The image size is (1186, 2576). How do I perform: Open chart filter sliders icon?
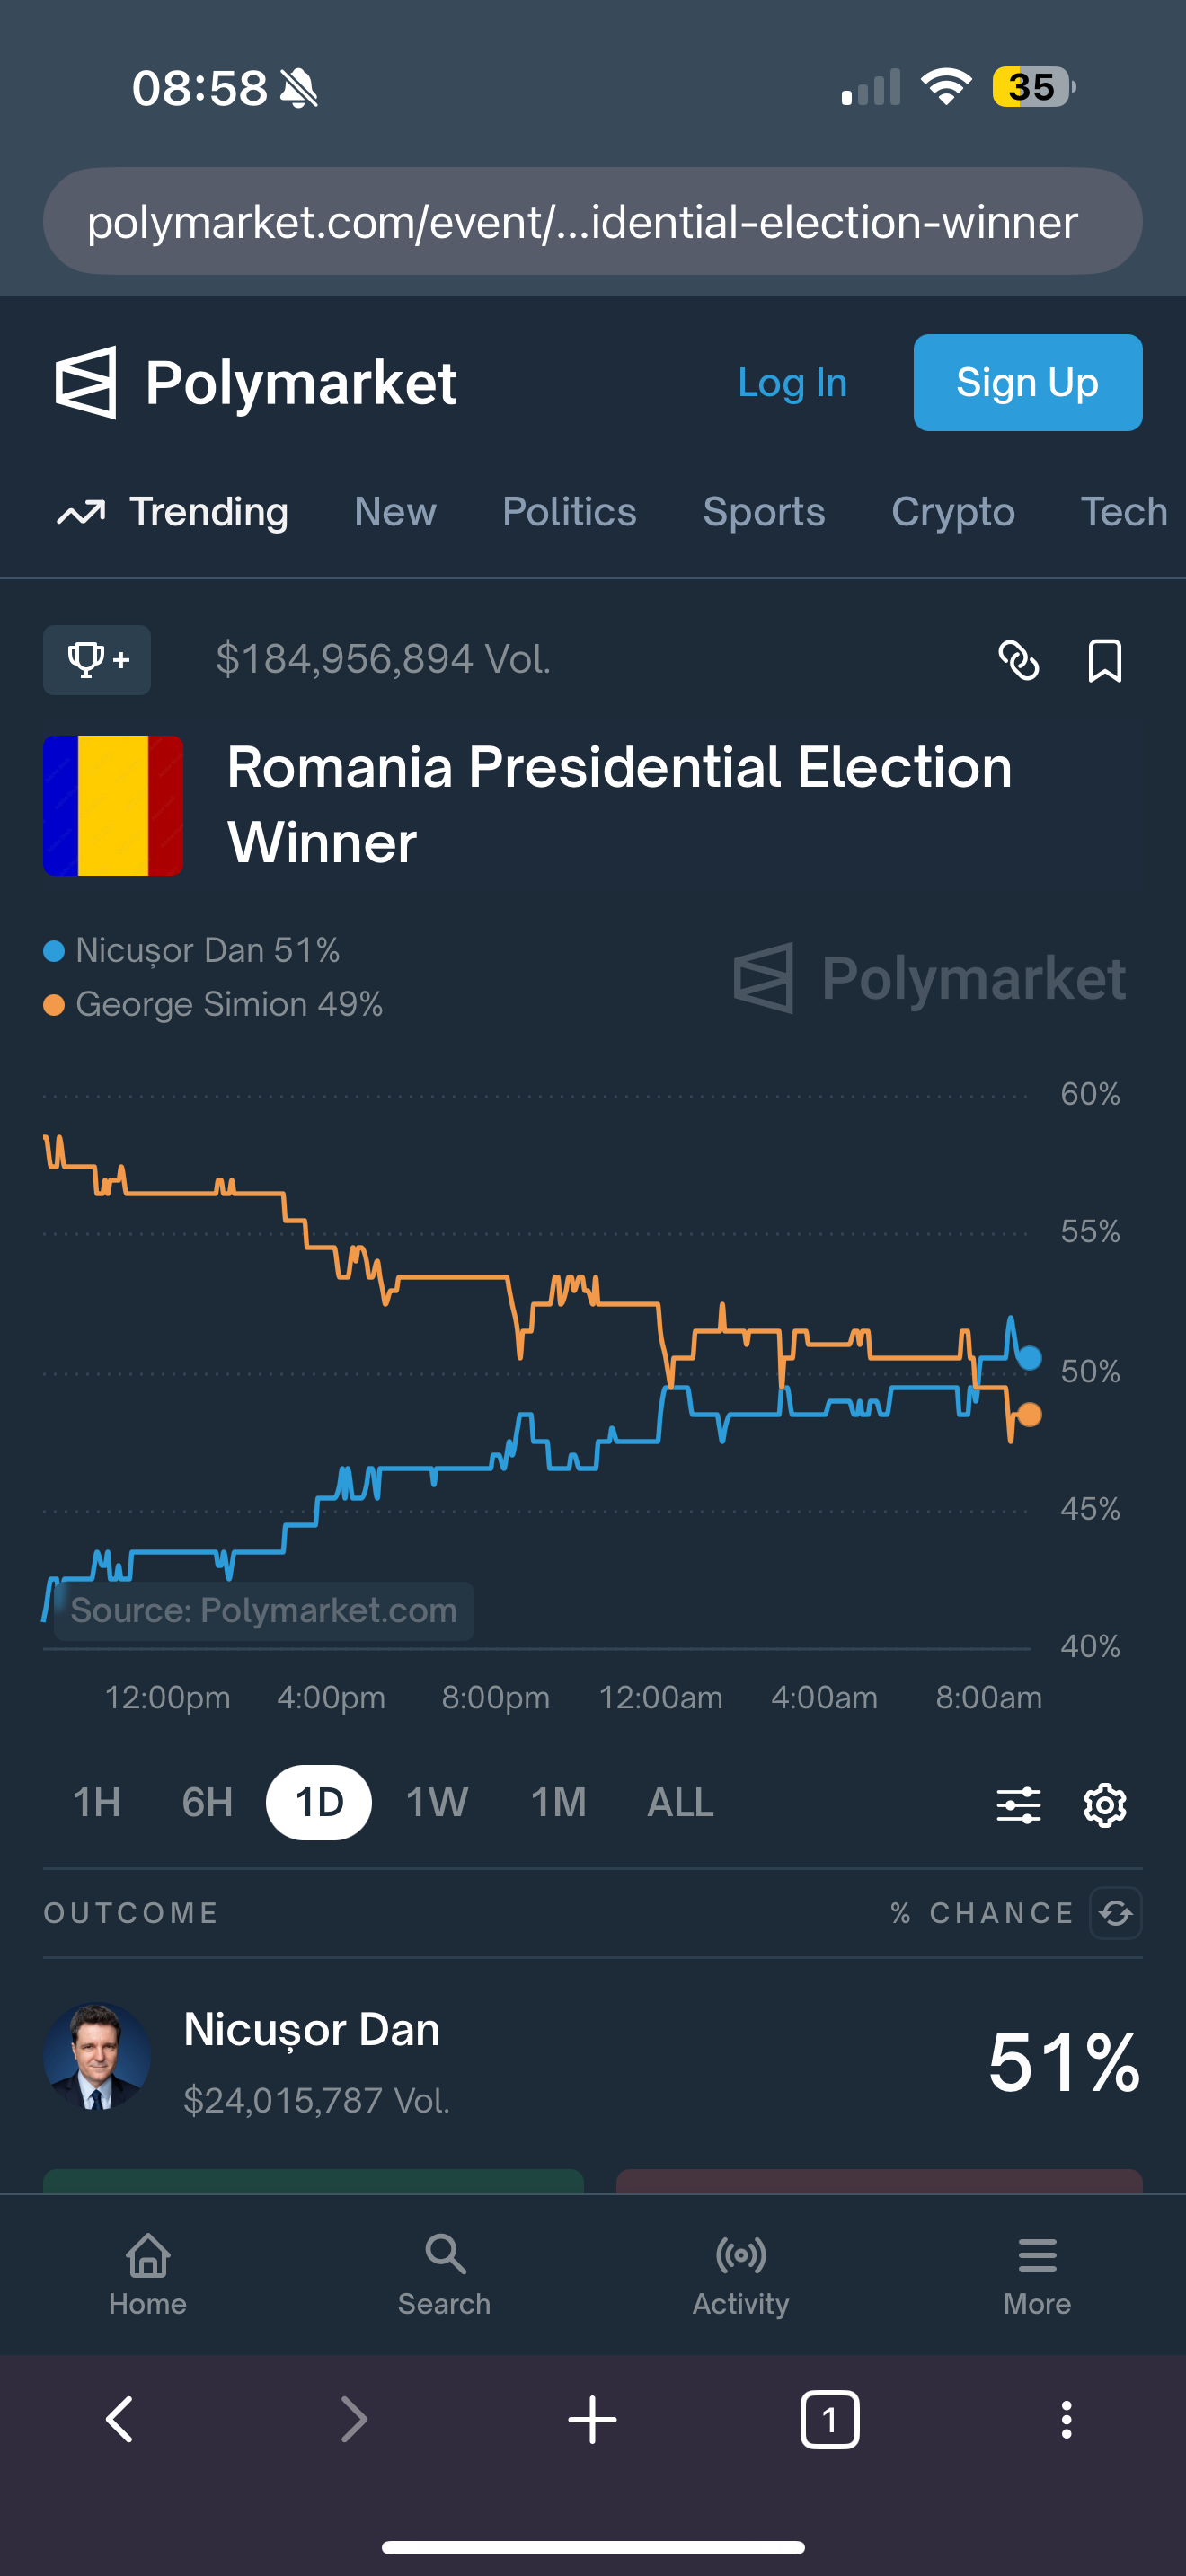tap(1018, 1804)
